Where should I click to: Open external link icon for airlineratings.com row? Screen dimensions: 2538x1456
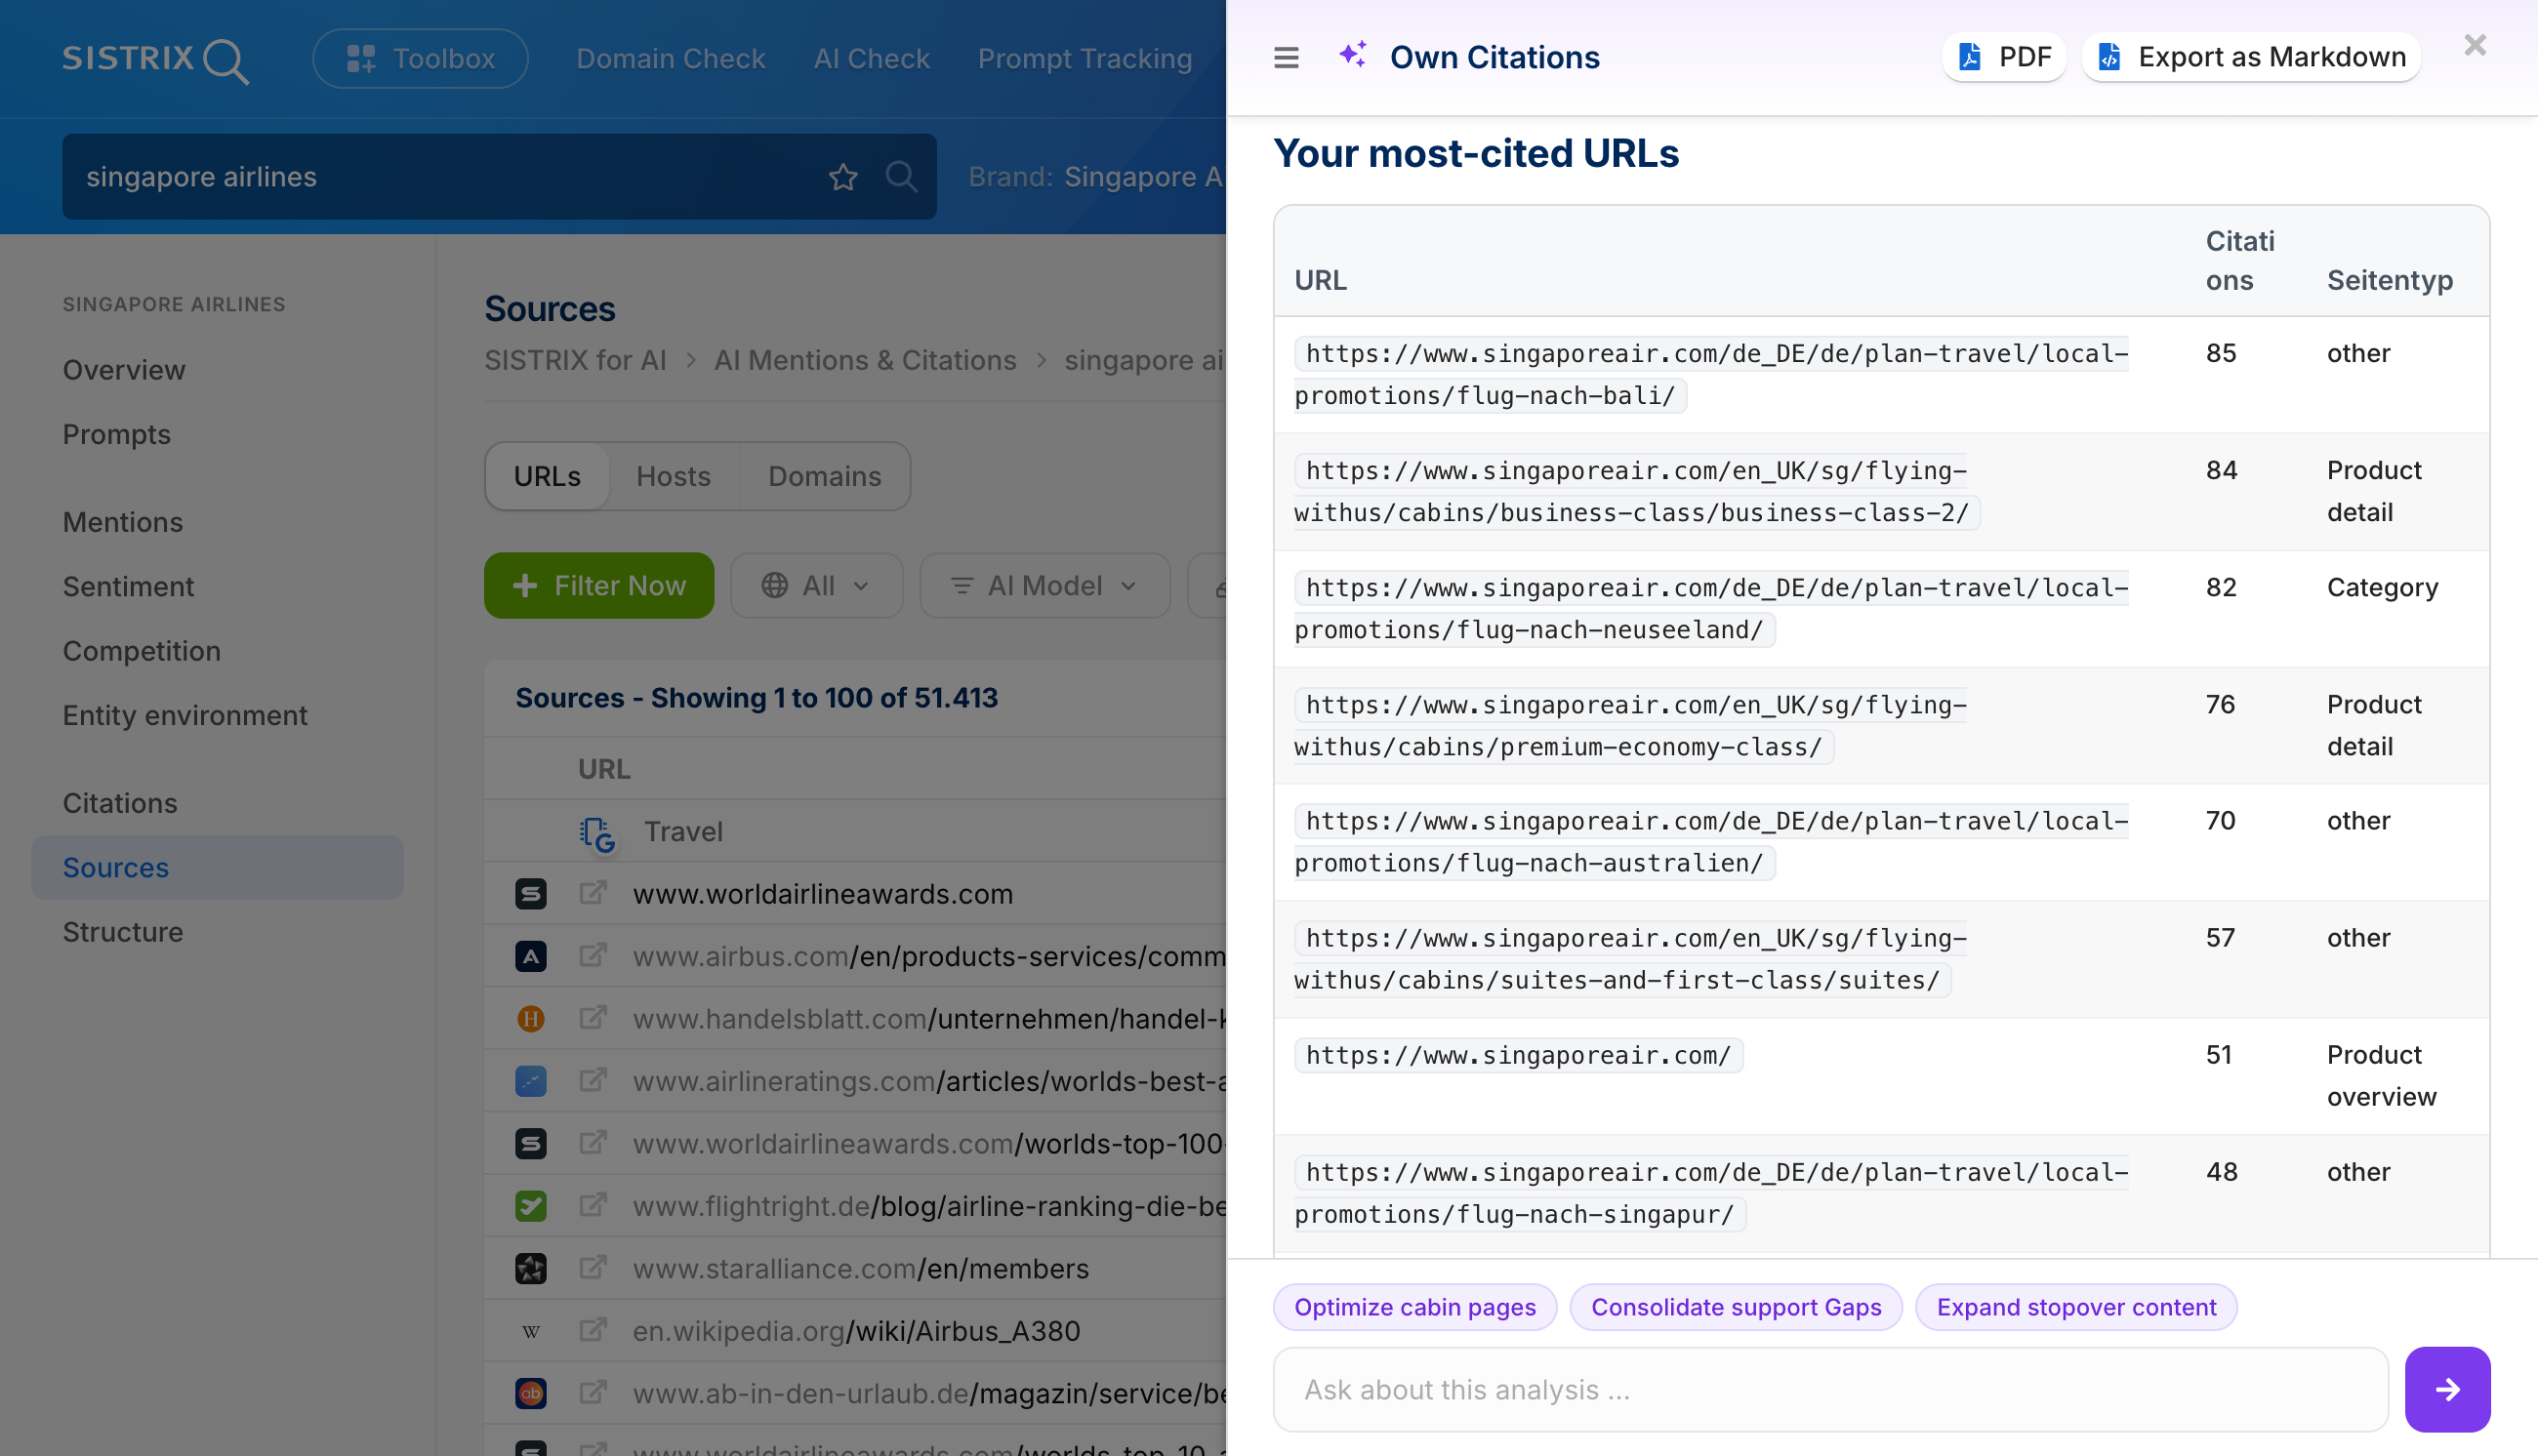pos(593,1081)
